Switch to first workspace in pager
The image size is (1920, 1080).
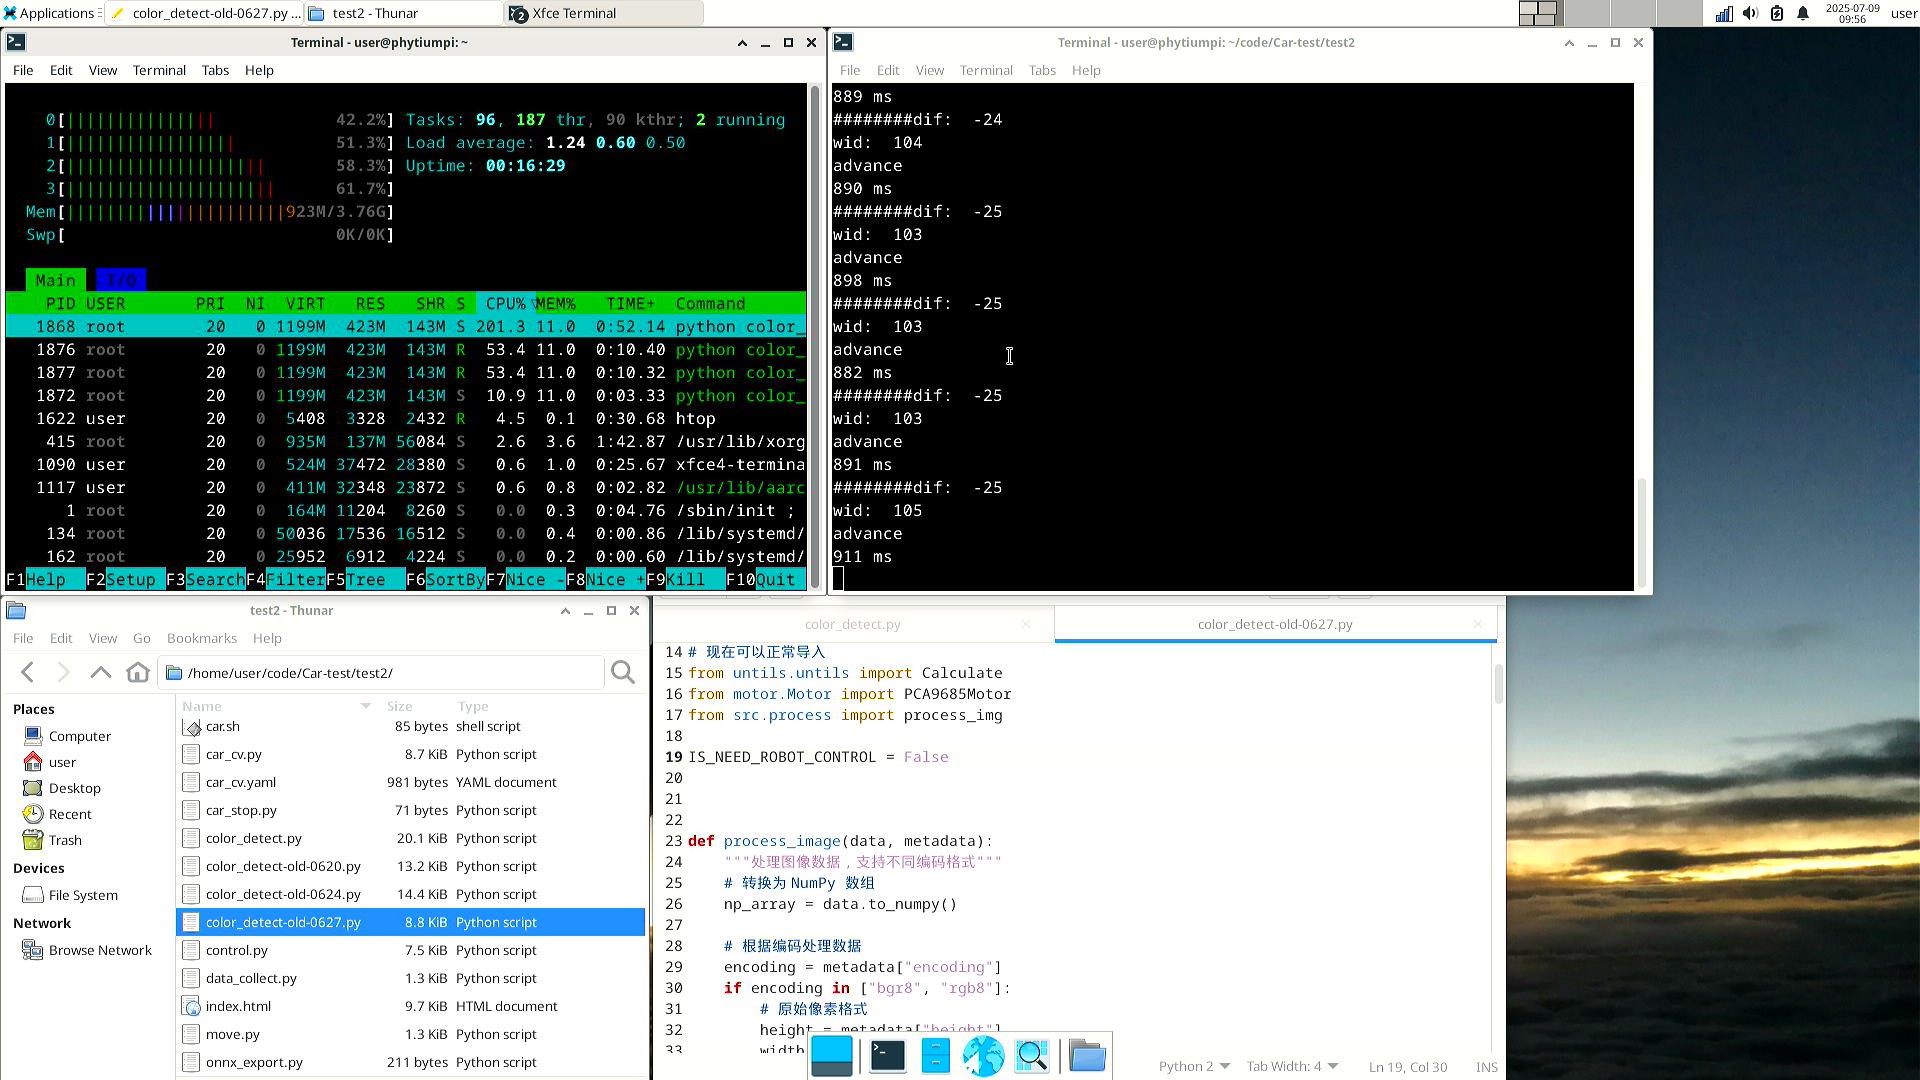pos(1538,13)
